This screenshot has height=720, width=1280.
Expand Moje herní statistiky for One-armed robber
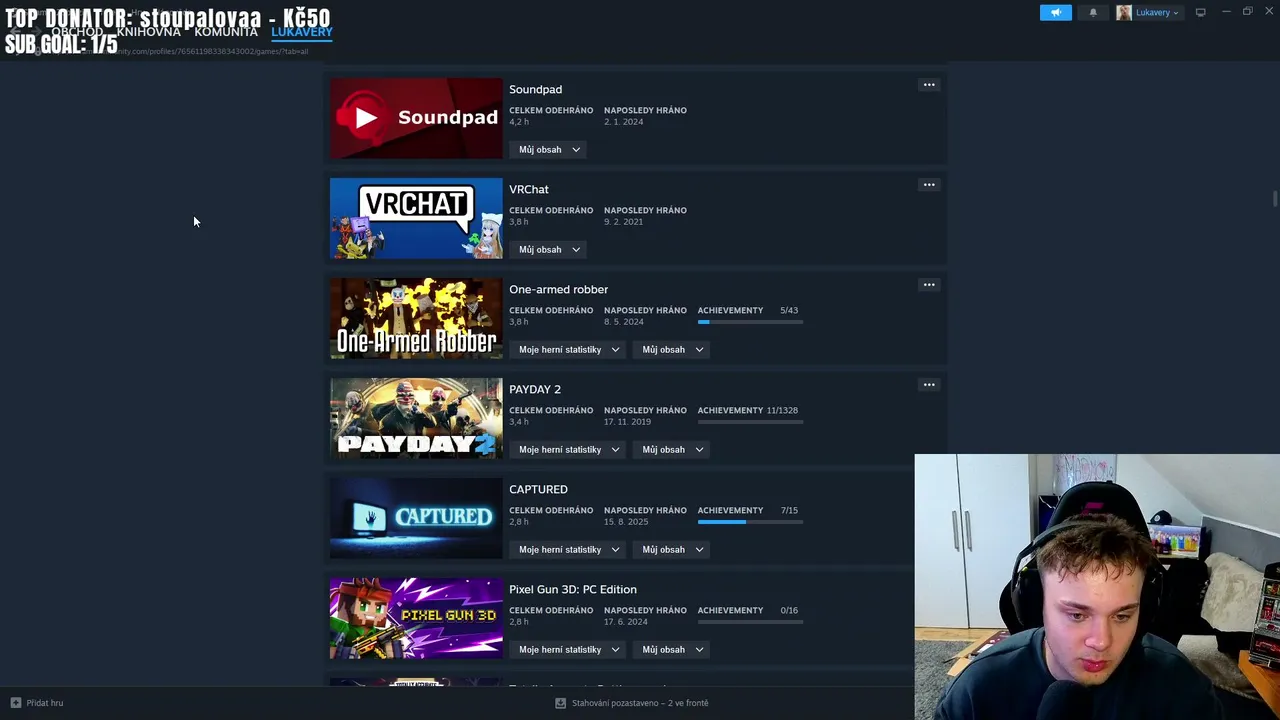click(569, 350)
